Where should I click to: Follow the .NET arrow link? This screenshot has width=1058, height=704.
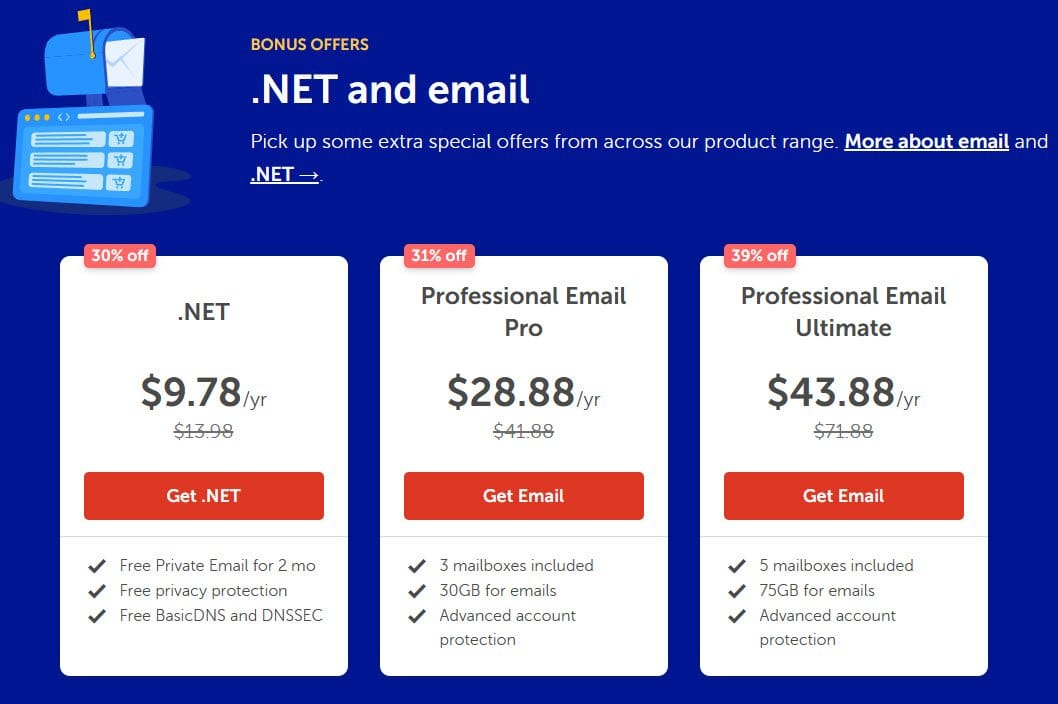click(x=285, y=174)
